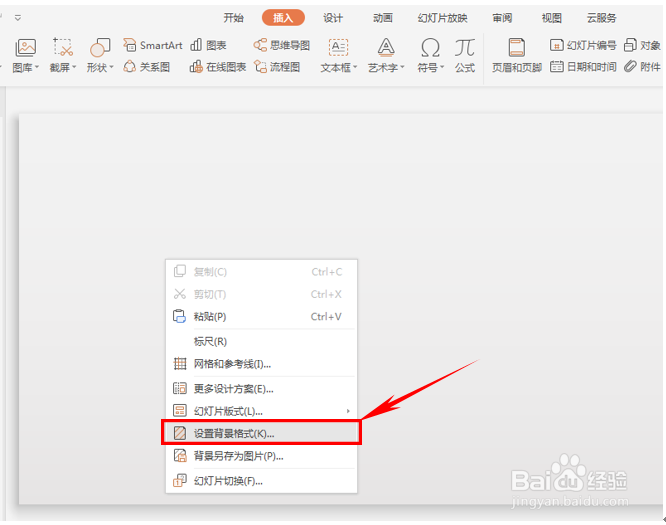The image size is (666, 525).
Task: Insert a SmartArt graphic
Action: pos(152,45)
